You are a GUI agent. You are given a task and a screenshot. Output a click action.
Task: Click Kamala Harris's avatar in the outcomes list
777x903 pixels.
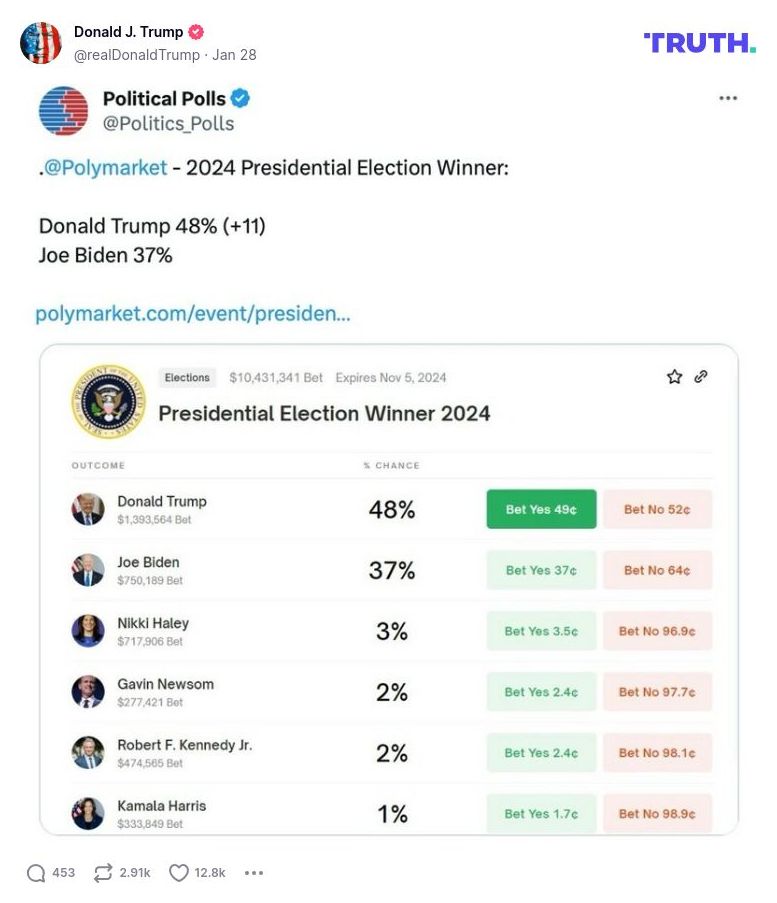click(x=88, y=814)
